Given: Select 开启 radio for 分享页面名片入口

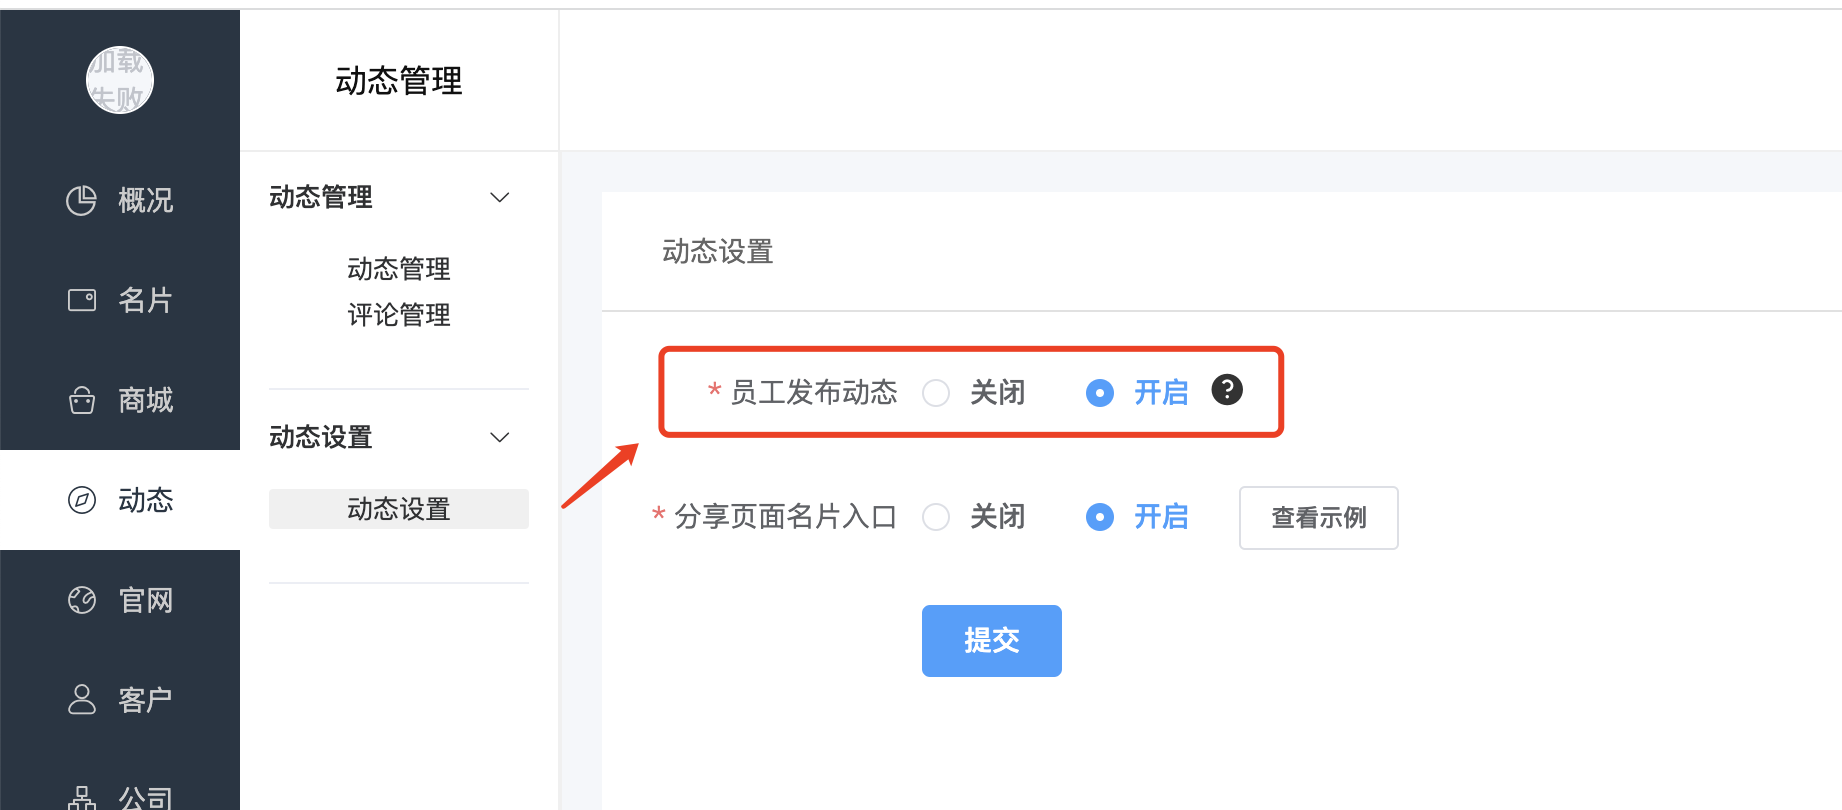Looking at the screenshot, I should 1100,517.
